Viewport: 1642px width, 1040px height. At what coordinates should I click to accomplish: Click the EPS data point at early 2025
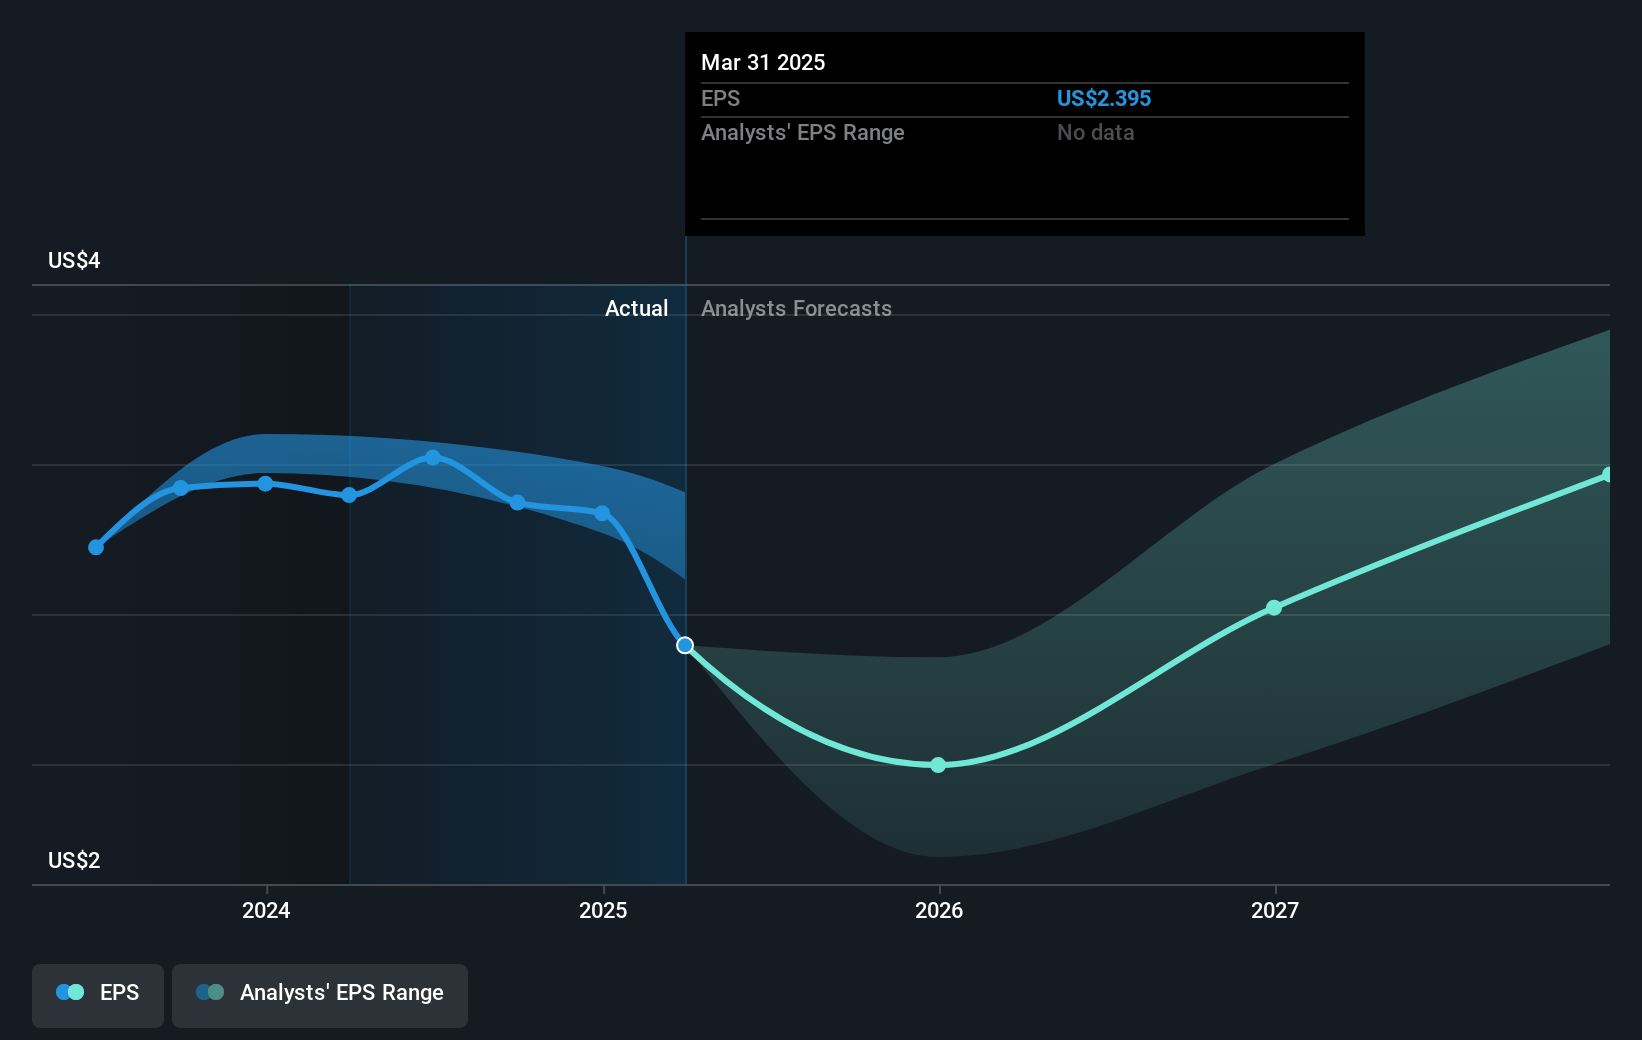click(602, 513)
